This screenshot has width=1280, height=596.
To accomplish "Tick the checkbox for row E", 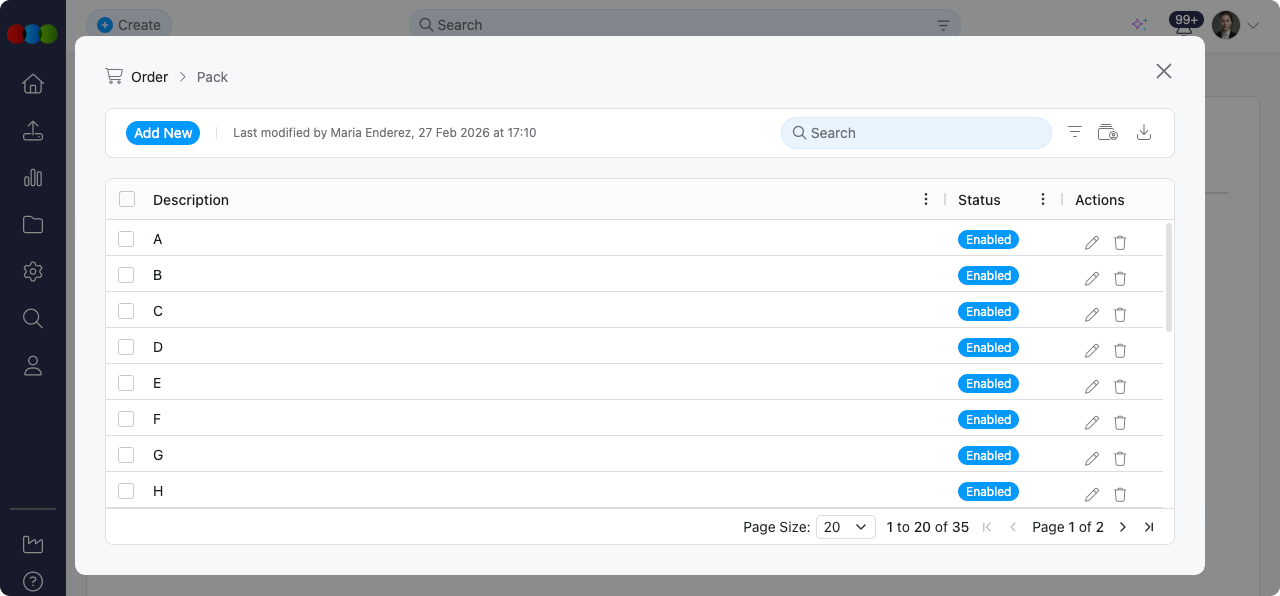I will click(126, 383).
